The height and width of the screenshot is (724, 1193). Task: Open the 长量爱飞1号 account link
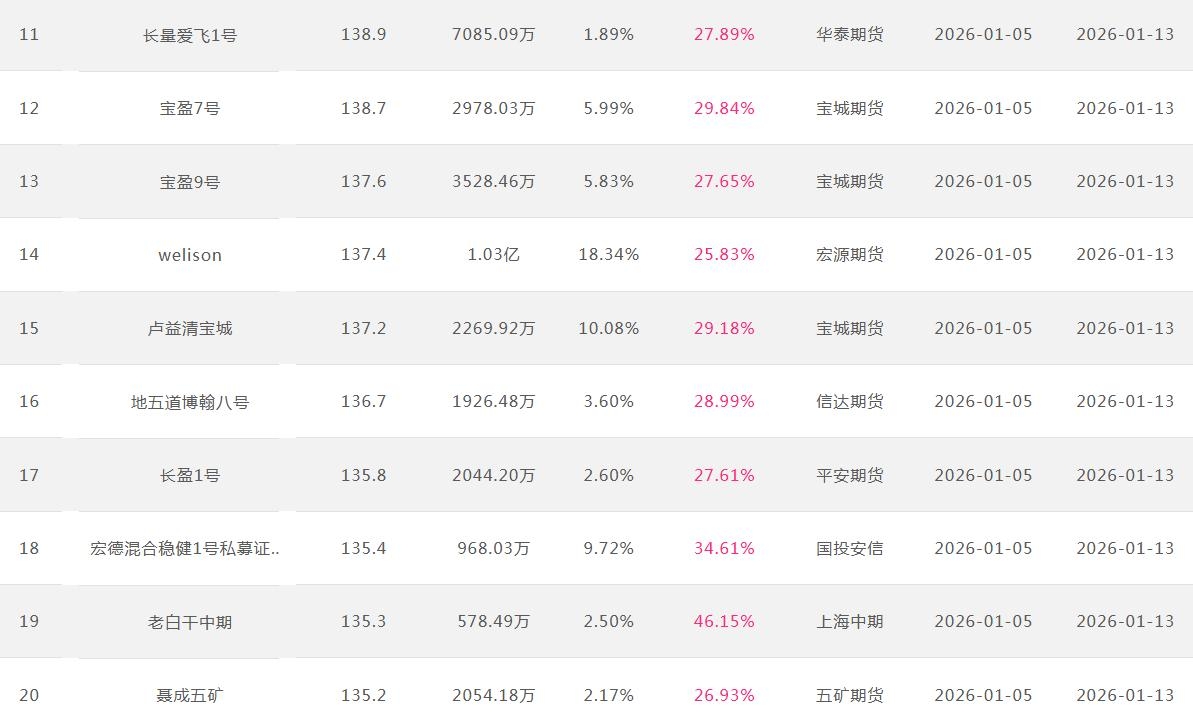190,35
